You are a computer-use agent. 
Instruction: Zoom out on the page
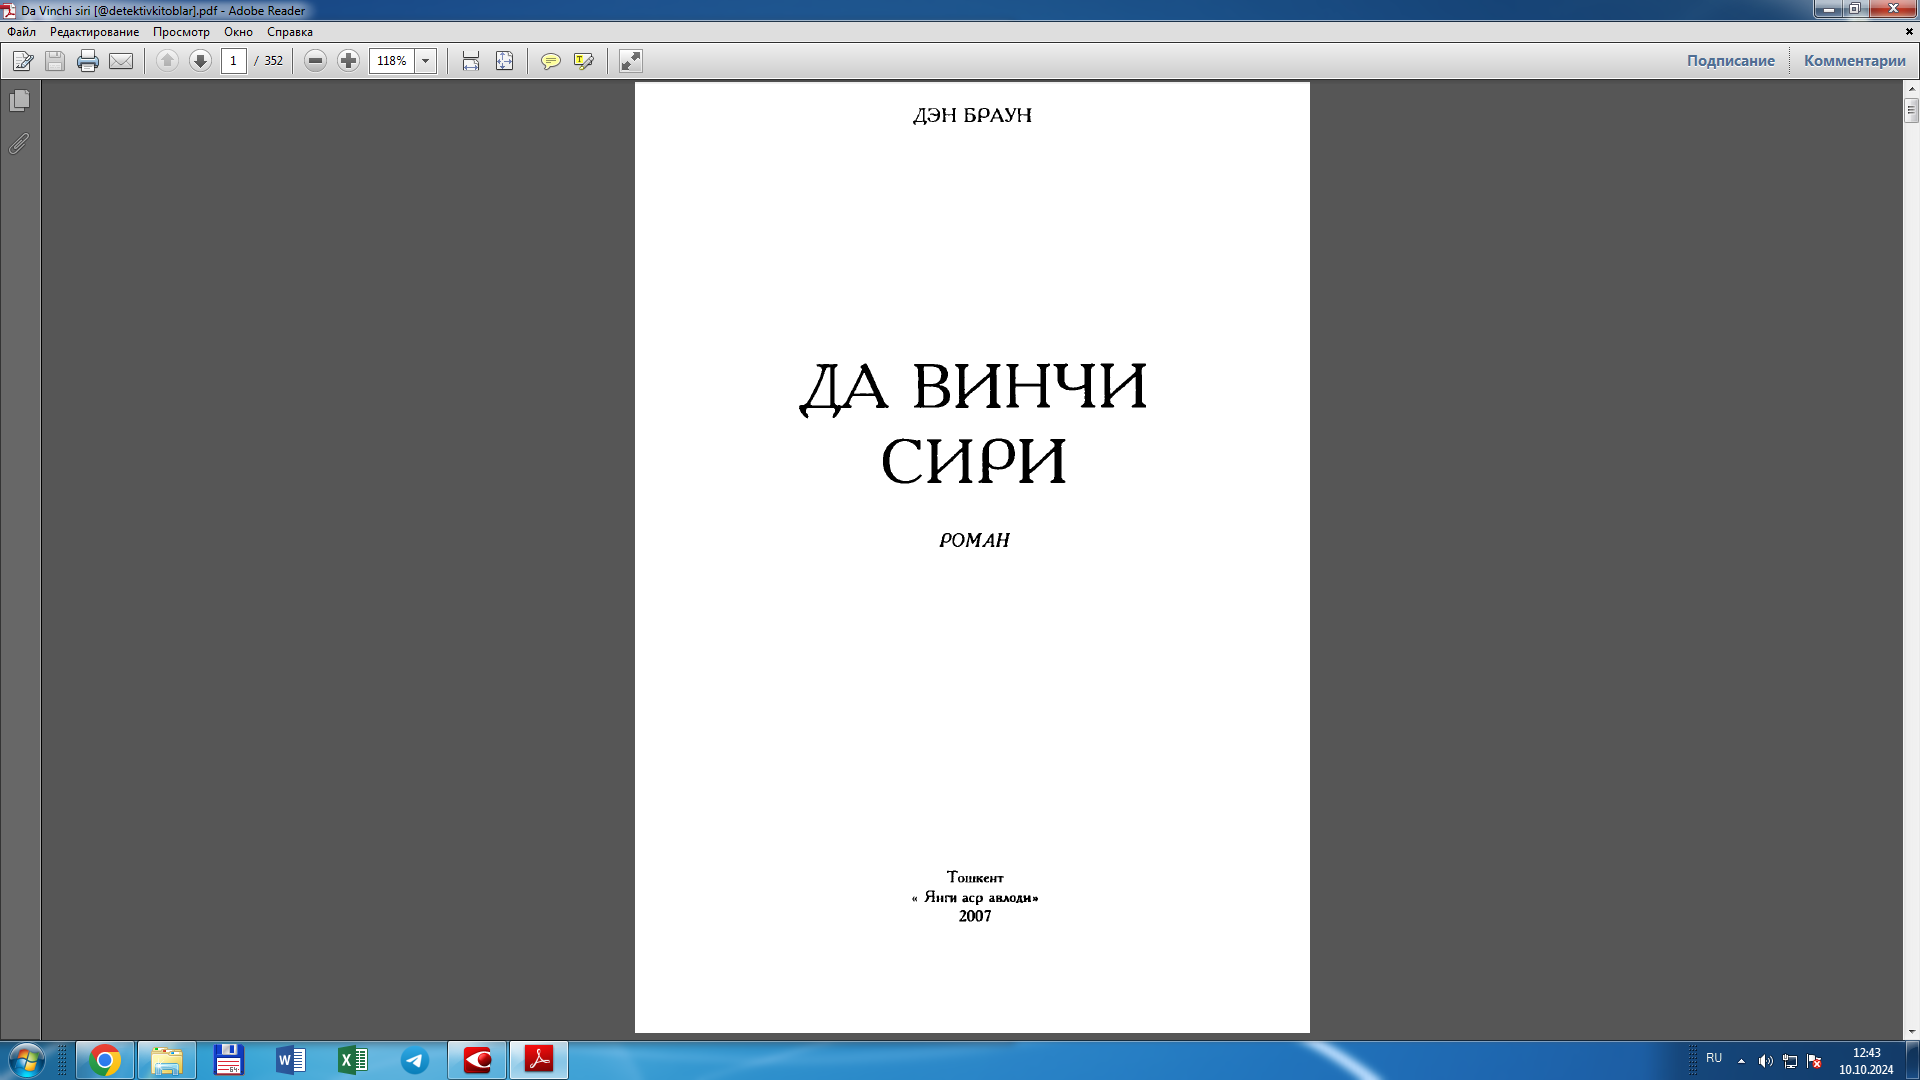pos(315,61)
